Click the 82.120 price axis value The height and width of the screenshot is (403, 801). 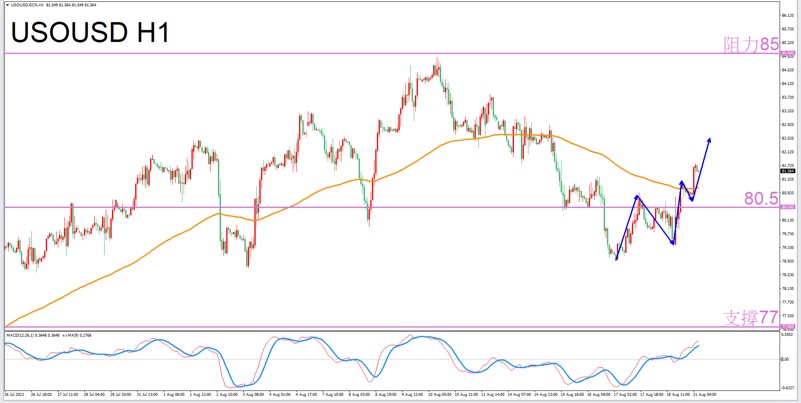point(787,152)
